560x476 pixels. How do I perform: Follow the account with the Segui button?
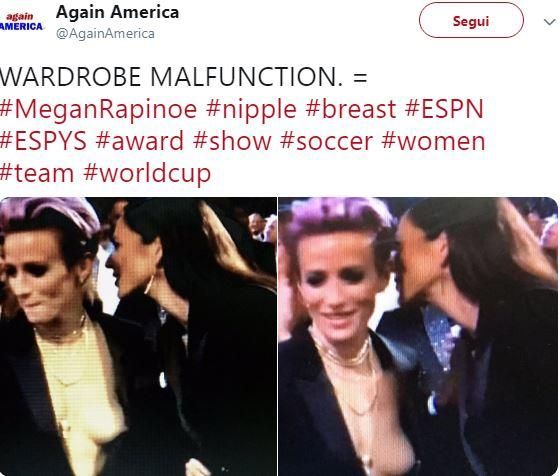471,20
